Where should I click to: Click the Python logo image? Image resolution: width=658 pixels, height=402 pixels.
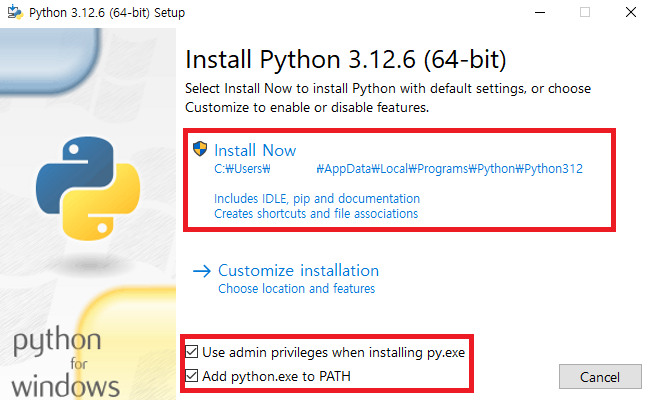(x=88, y=188)
